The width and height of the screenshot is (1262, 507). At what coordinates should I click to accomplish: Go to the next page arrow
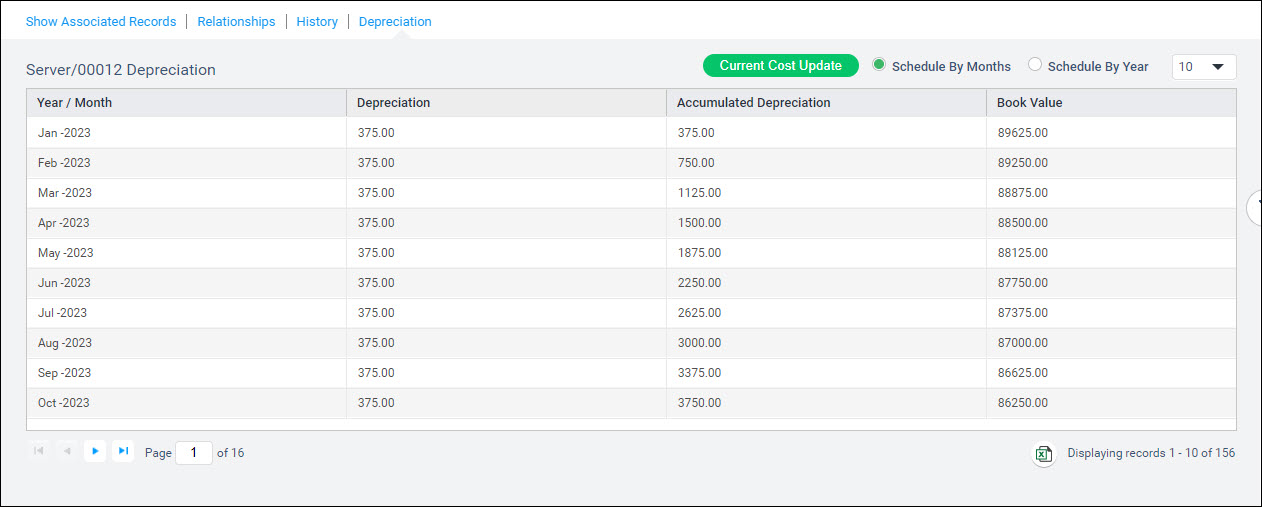coord(95,452)
